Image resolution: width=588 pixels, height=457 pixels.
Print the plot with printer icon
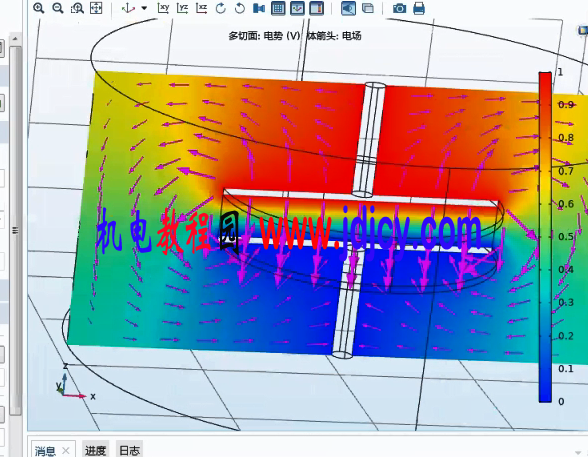pos(419,8)
